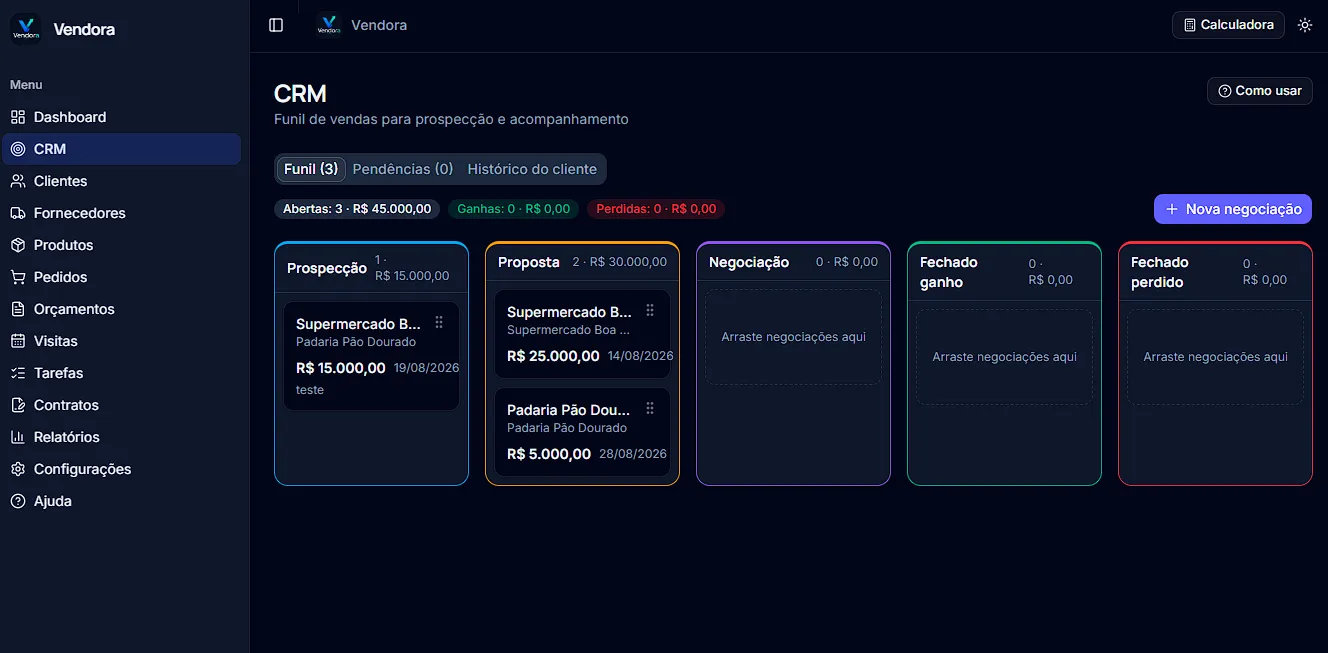Click the Proposta column title
Screen dimensions: 1328x653
click(529, 262)
